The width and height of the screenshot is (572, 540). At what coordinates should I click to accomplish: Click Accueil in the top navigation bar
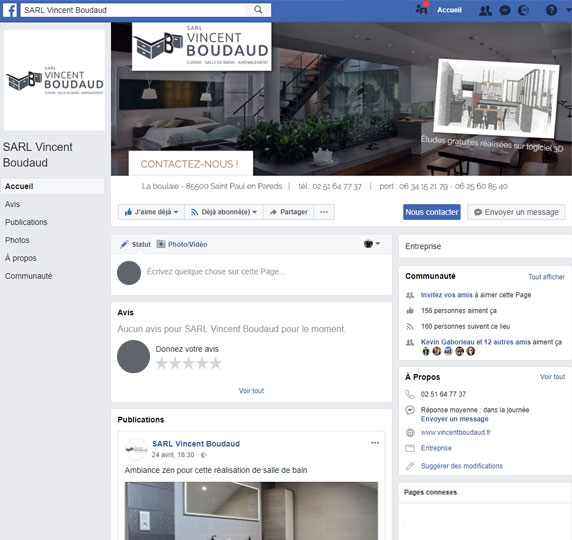pos(449,10)
